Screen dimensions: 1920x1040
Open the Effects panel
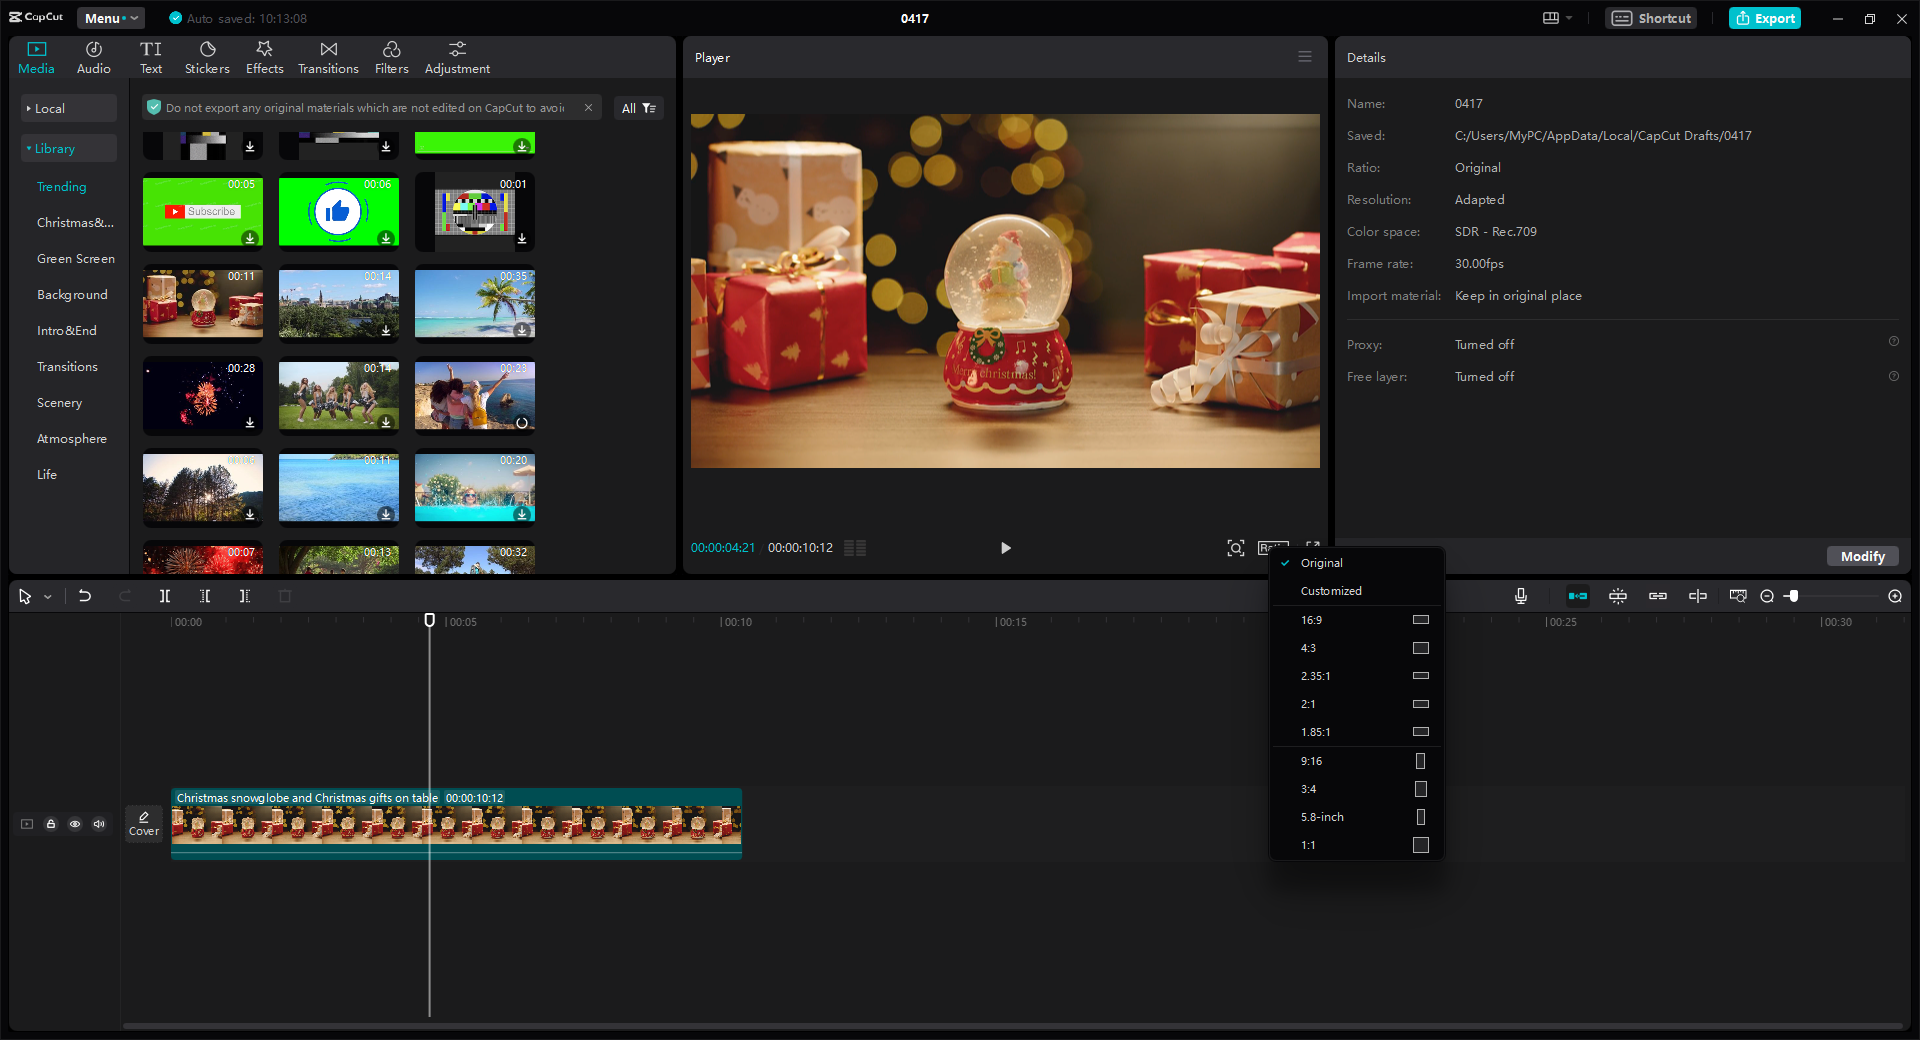pyautogui.click(x=264, y=56)
